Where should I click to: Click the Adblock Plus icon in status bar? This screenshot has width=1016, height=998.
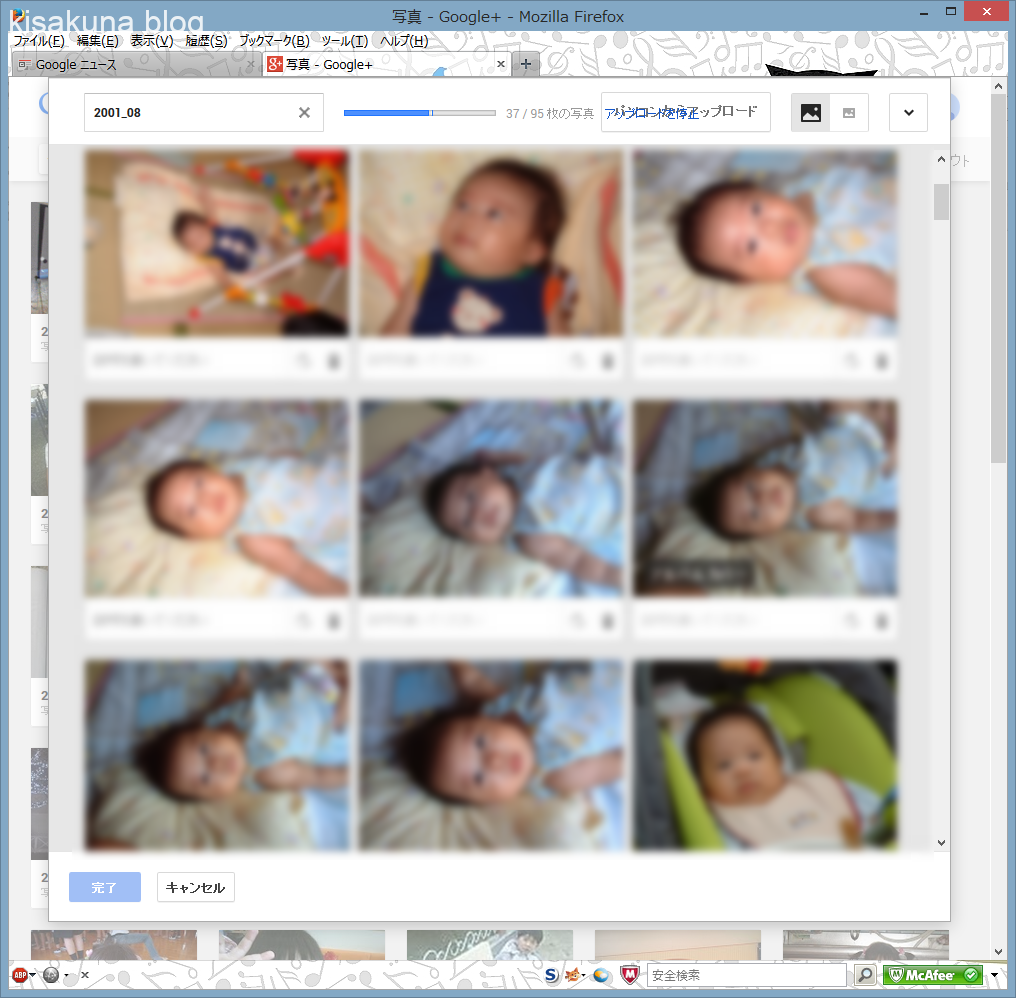(19, 975)
